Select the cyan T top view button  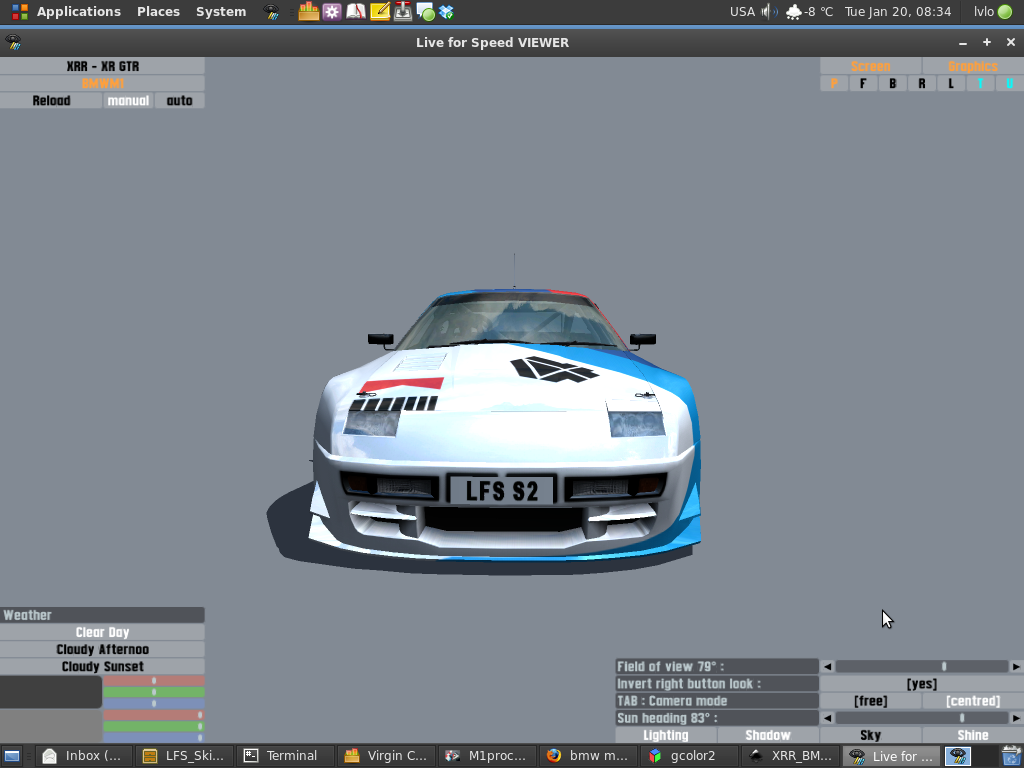tap(980, 84)
